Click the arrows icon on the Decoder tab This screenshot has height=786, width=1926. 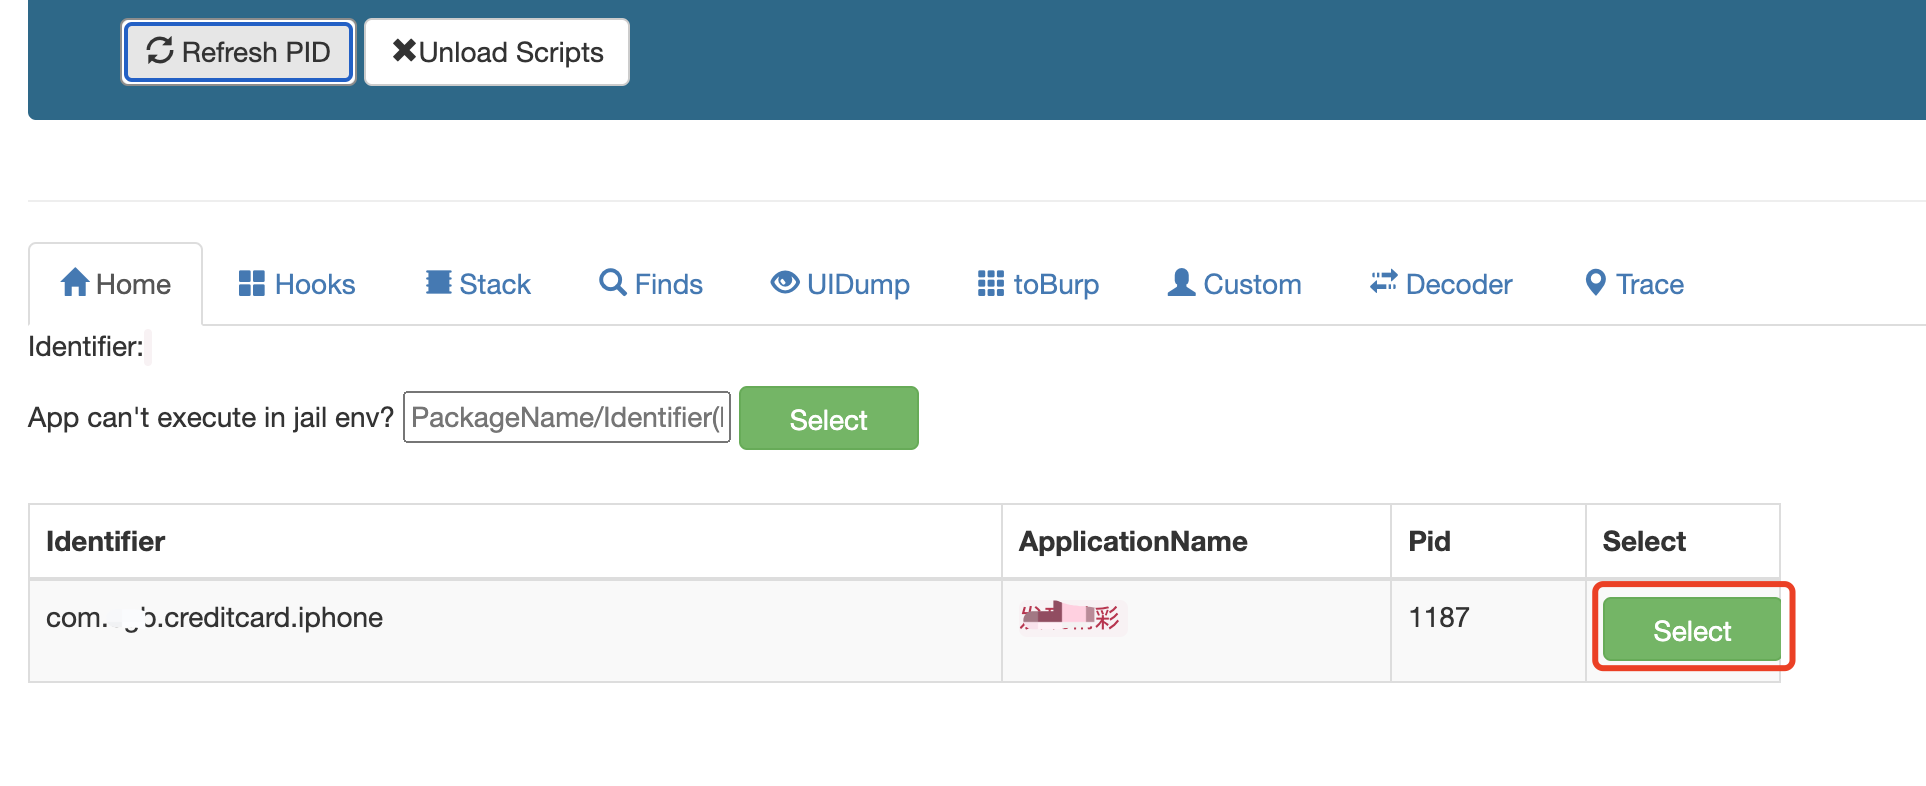tap(1383, 283)
